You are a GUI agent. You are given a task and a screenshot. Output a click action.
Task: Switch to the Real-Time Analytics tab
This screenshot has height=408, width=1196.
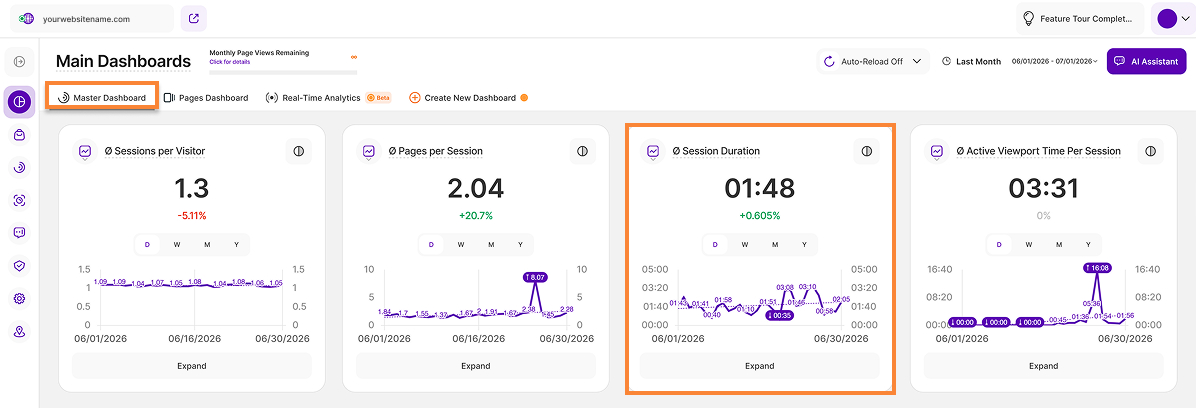[328, 98]
